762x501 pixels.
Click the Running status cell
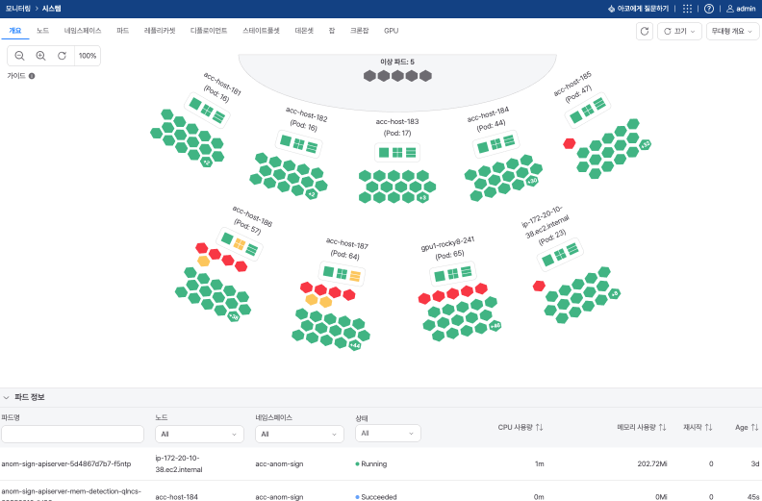pos(371,464)
